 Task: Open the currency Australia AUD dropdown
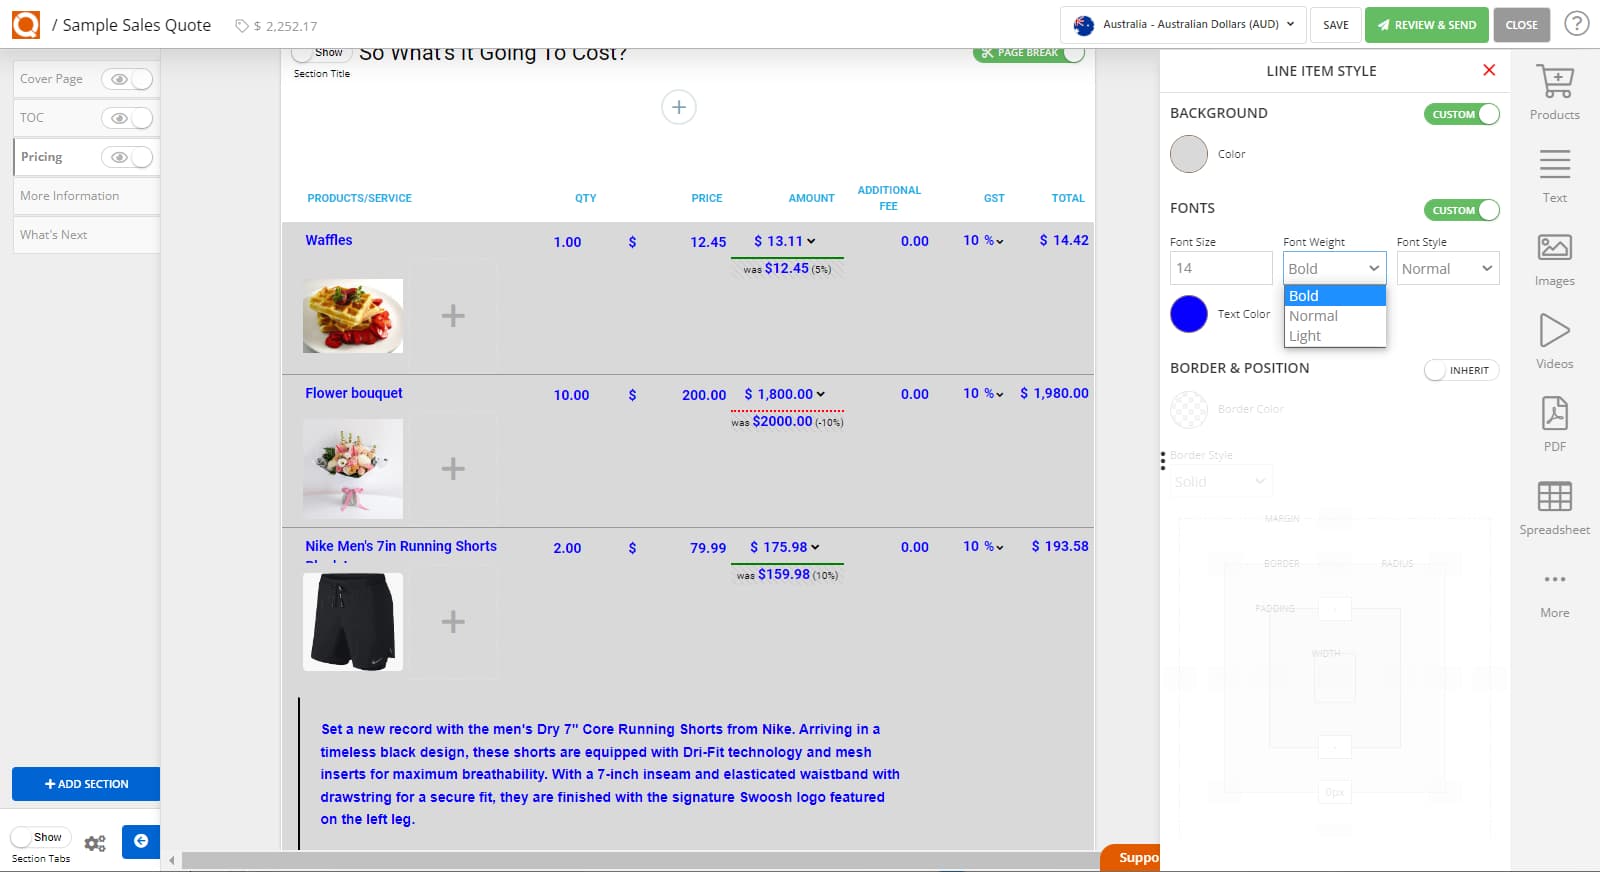point(1183,24)
